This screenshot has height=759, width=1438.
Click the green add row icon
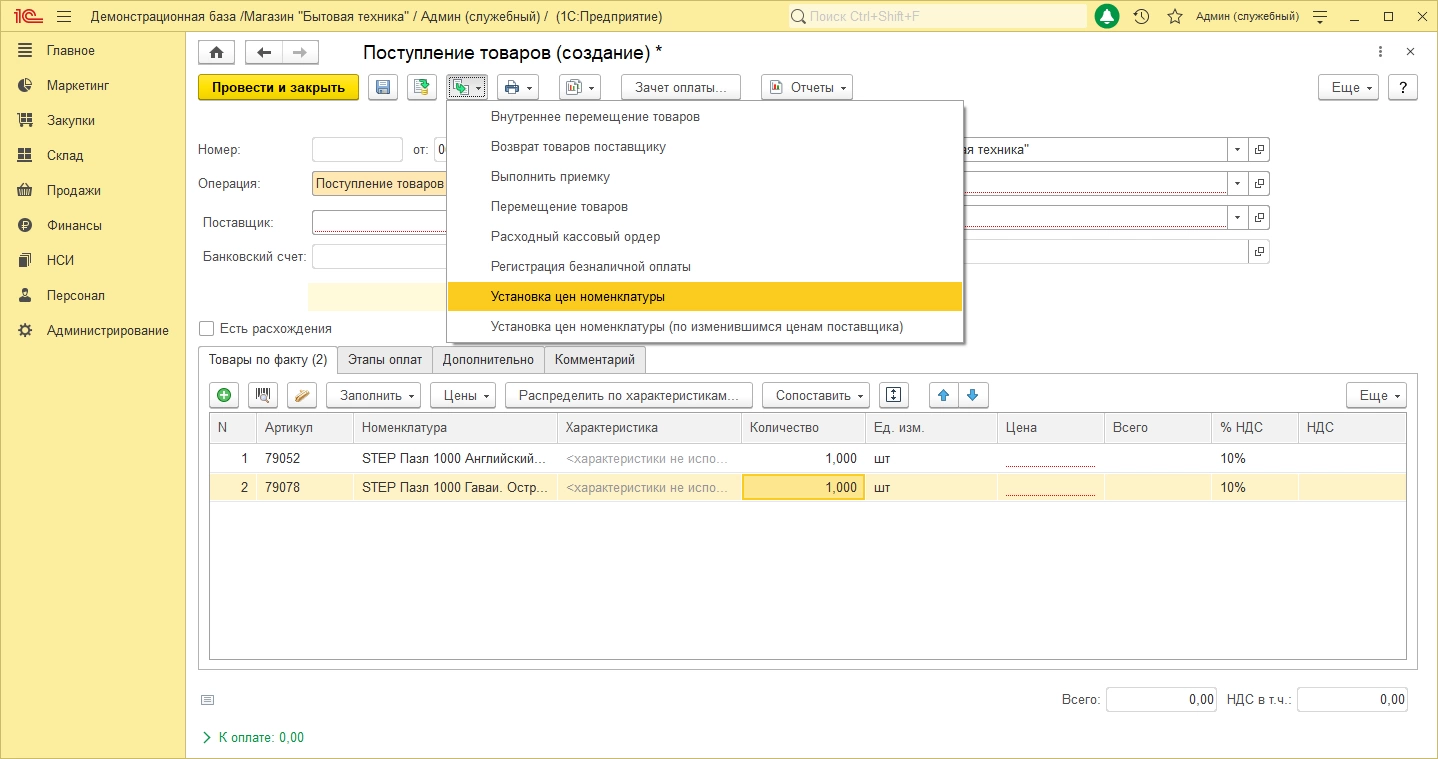[x=224, y=396]
